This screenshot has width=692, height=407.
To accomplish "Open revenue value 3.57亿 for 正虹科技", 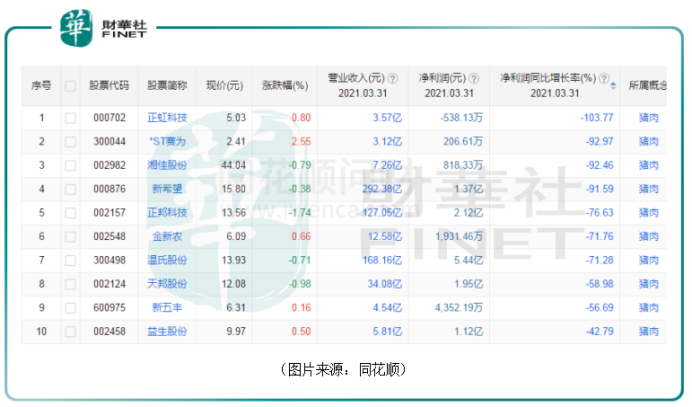I will [x=387, y=118].
